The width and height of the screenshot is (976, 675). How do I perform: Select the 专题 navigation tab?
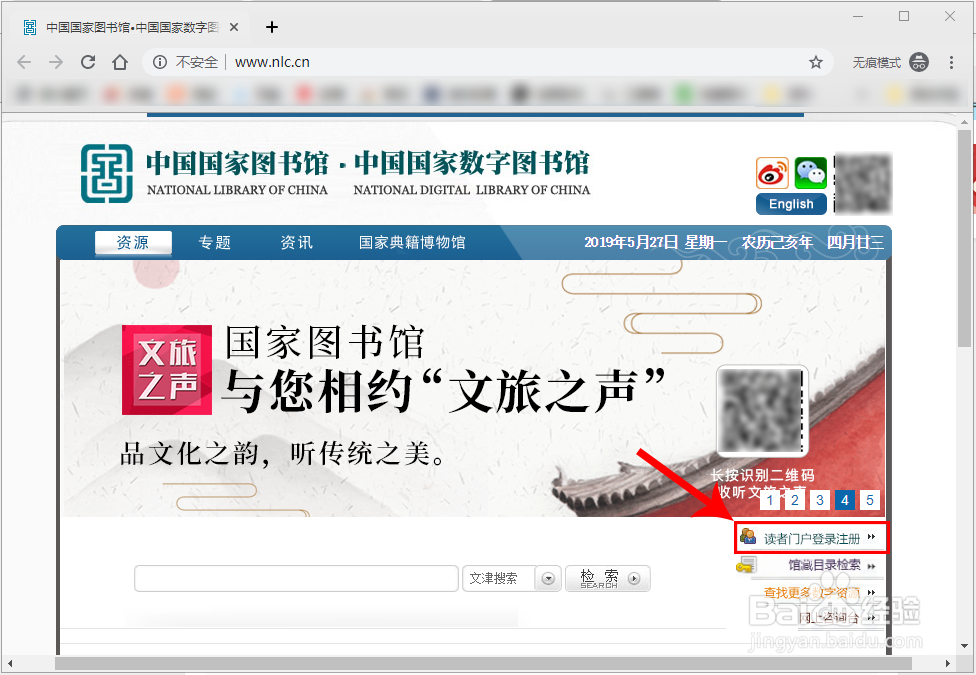(215, 242)
